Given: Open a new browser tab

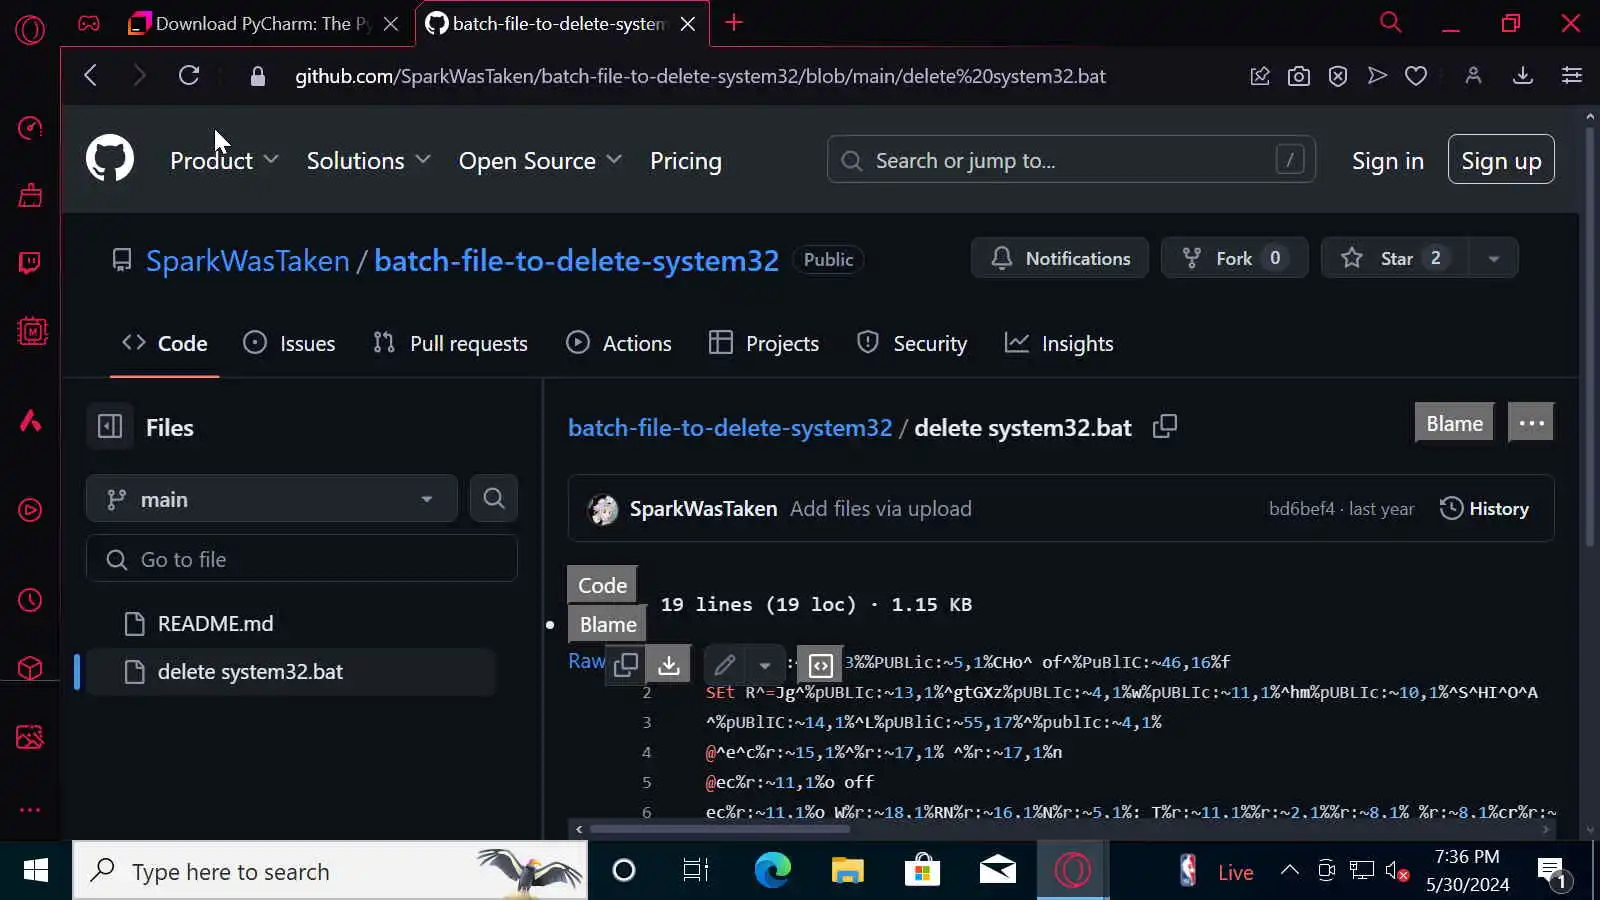Looking at the screenshot, I should [x=734, y=23].
